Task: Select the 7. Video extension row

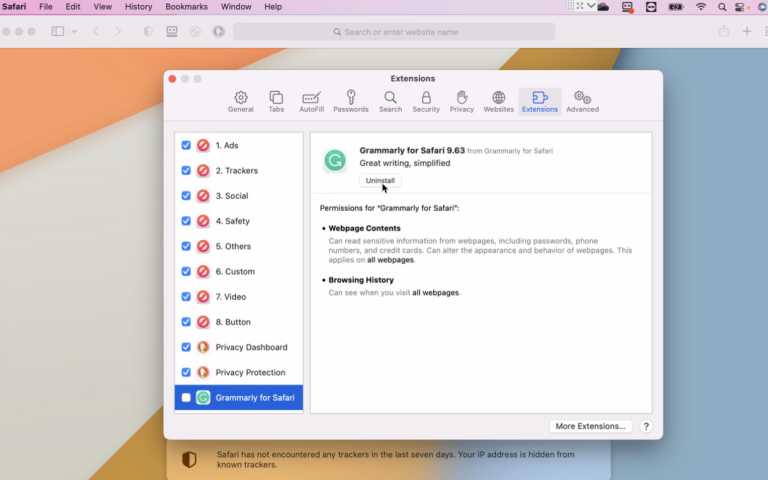Action: click(239, 296)
